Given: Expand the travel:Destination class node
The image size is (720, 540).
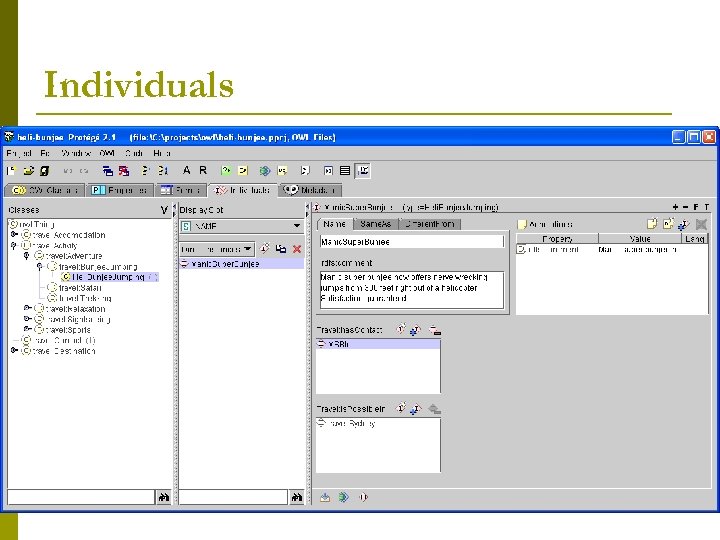Looking at the screenshot, I should pos(14,350).
